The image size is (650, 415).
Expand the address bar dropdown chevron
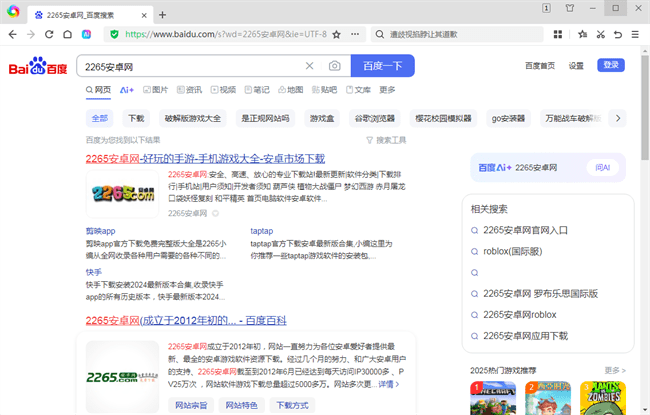[x=355, y=34]
